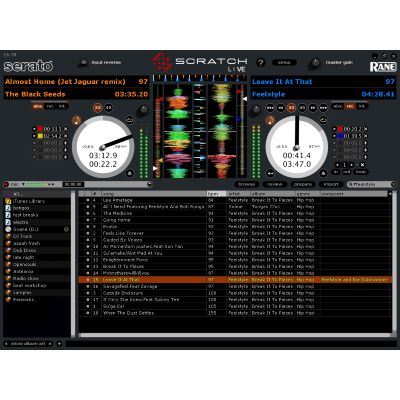The width and height of the screenshot is (400, 400).
Task: Click right deck rewind button
Action: [x=281, y=108]
